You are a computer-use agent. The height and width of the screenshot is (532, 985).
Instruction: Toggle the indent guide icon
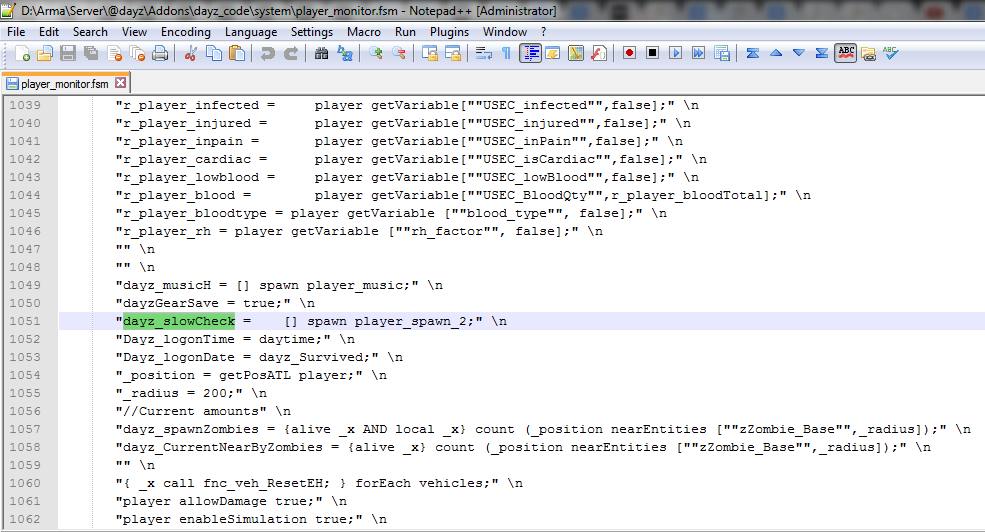click(x=530, y=54)
